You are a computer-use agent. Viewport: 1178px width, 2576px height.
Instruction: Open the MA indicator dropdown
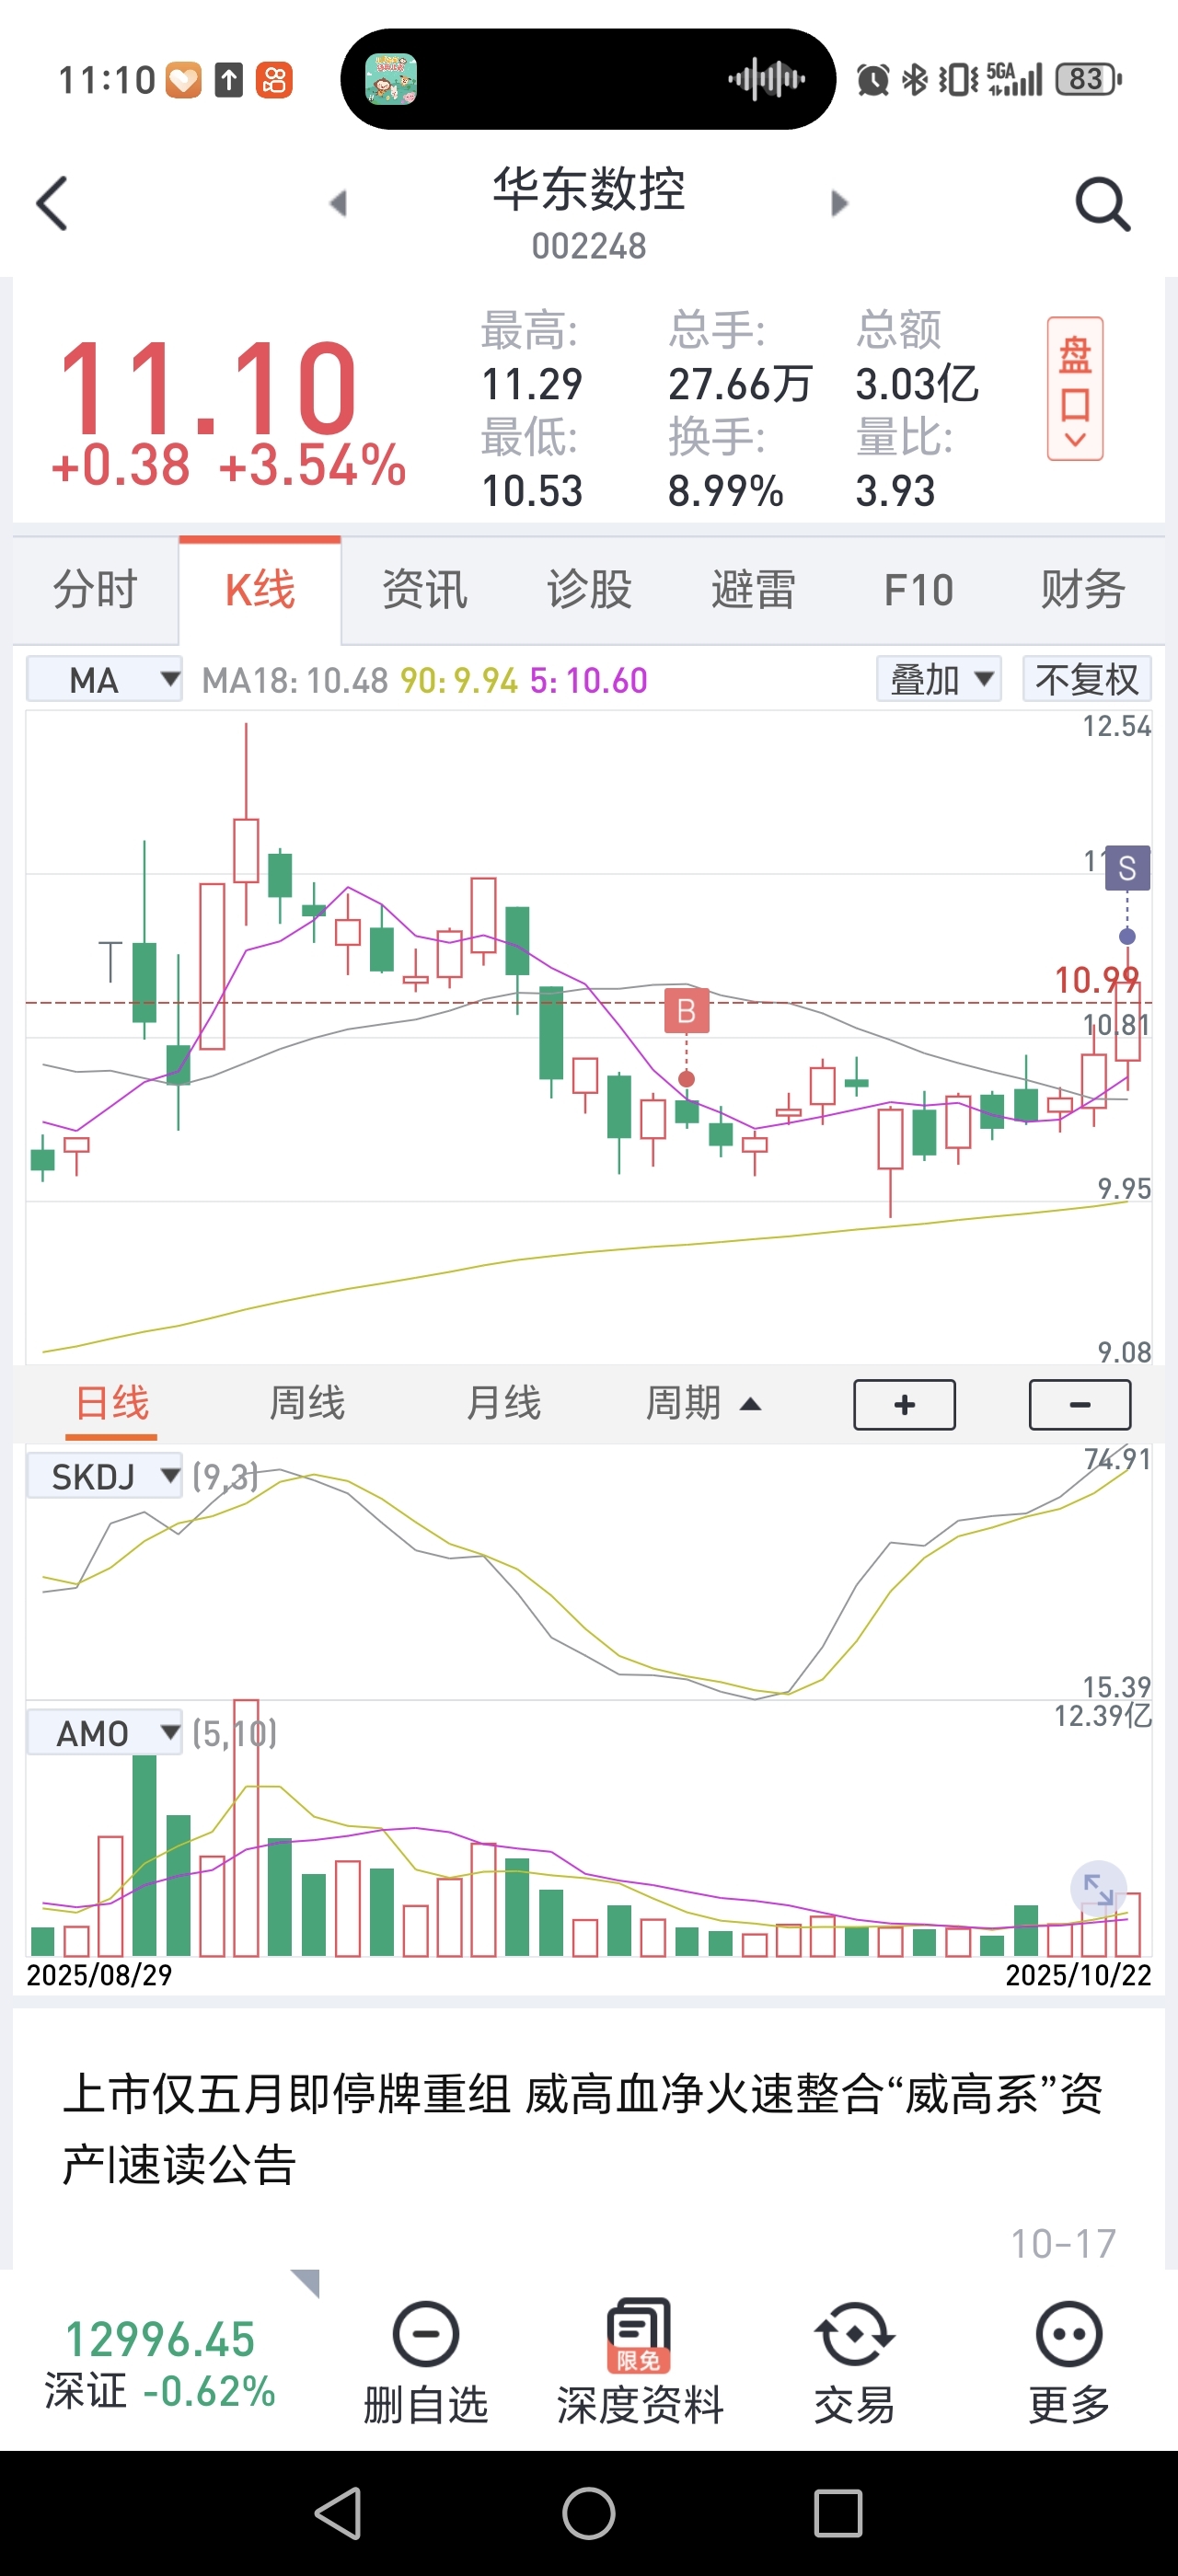[x=104, y=680]
